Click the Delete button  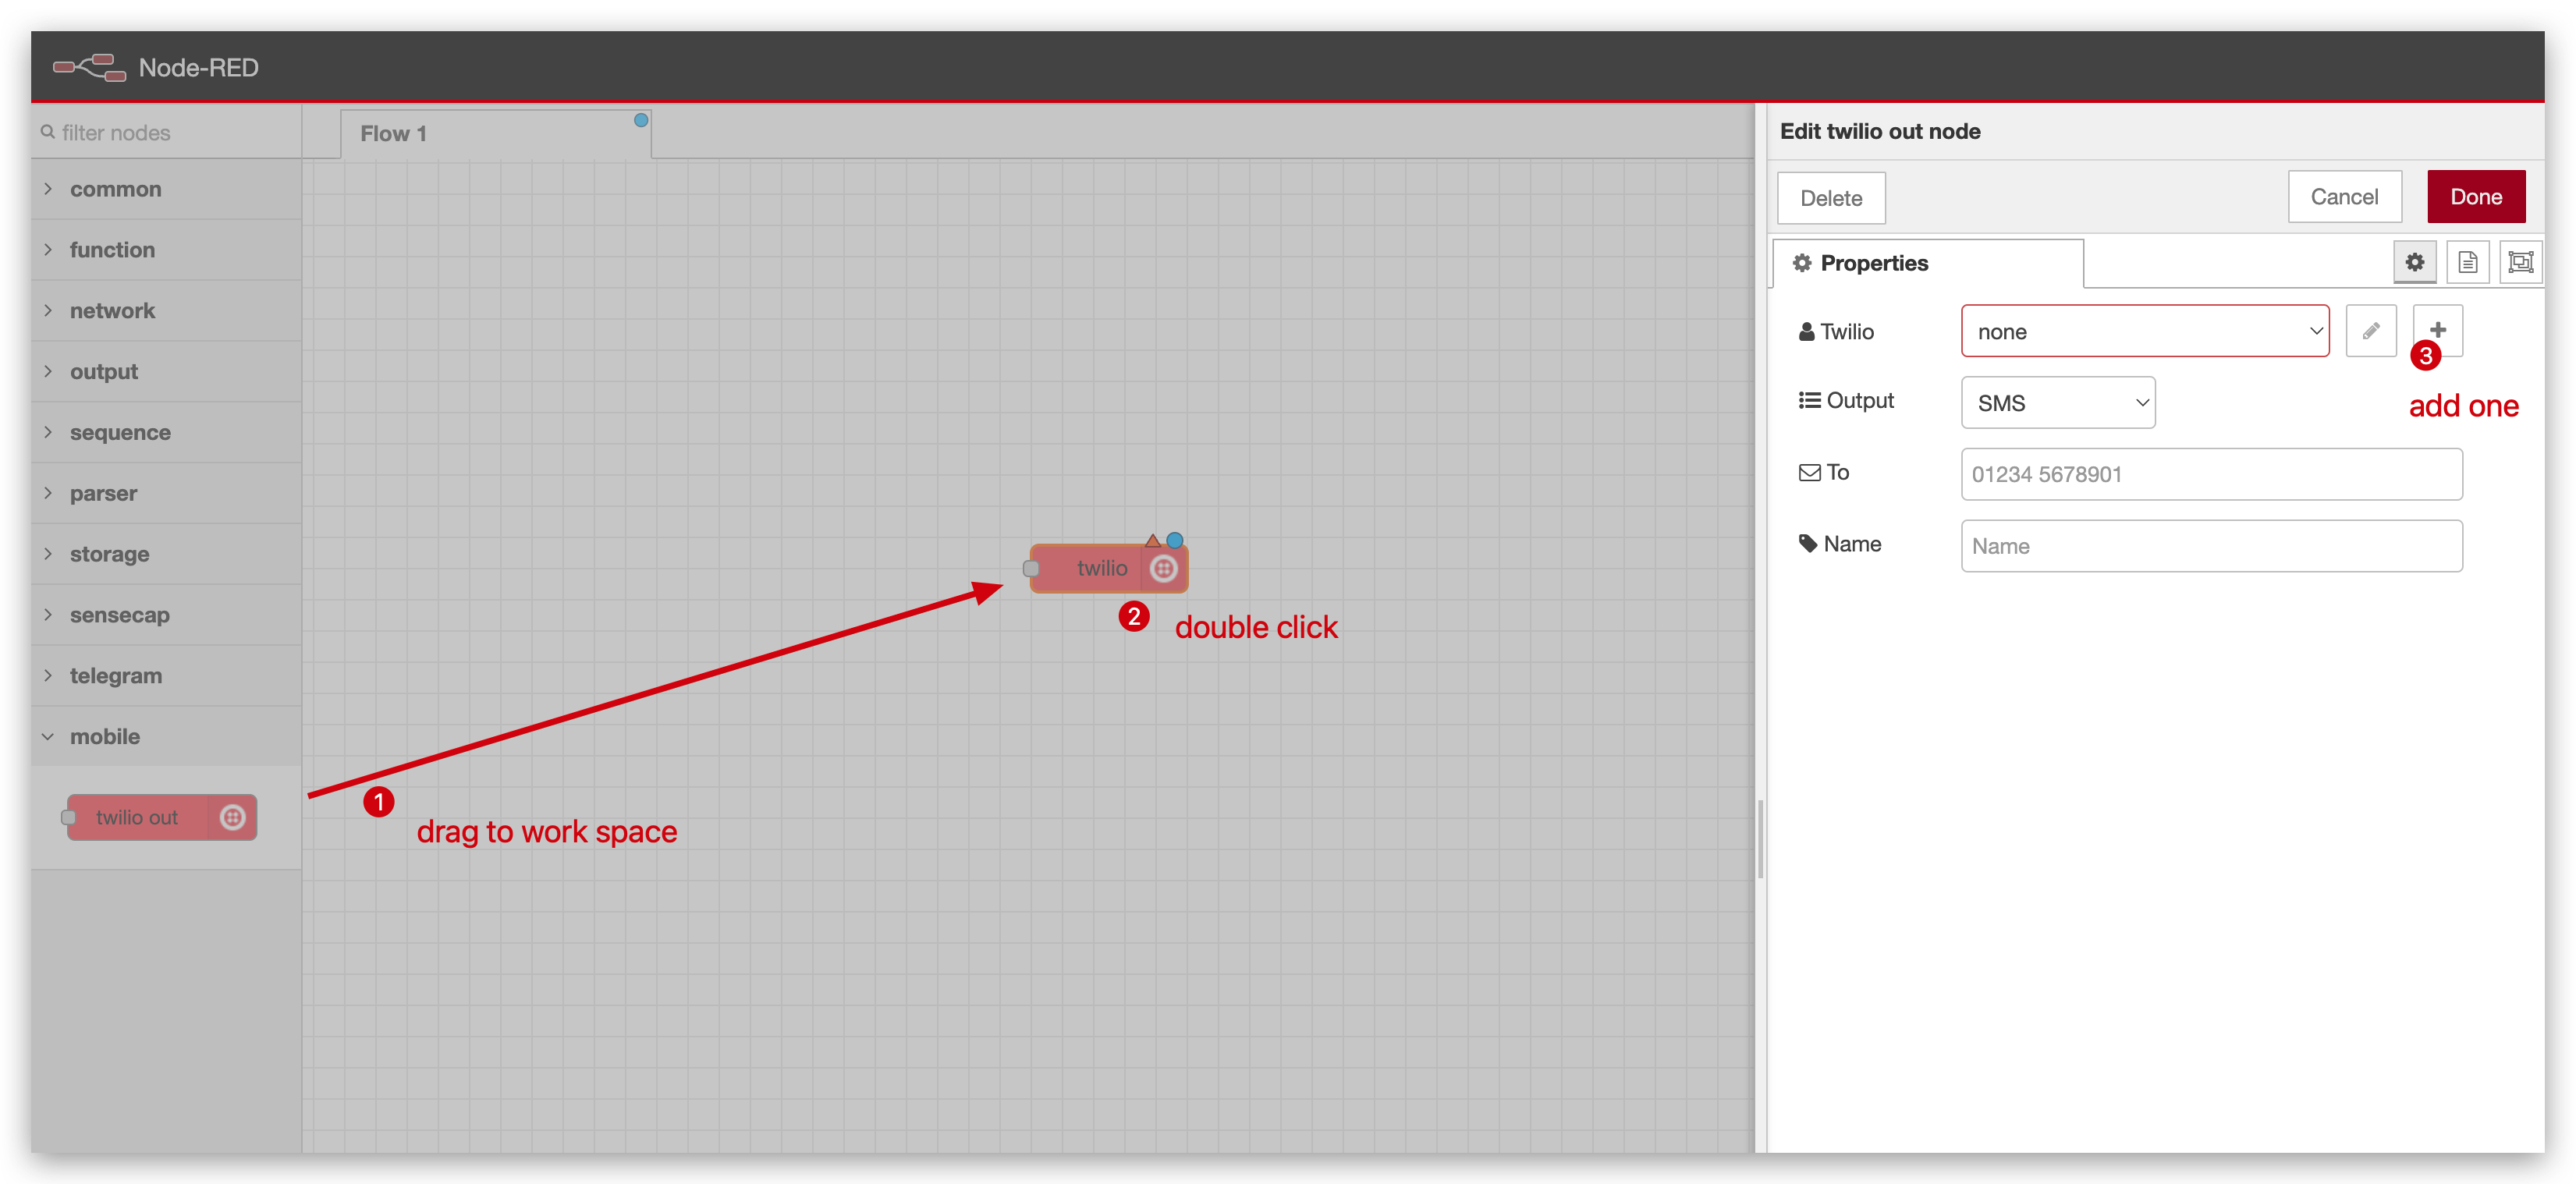tap(1830, 198)
